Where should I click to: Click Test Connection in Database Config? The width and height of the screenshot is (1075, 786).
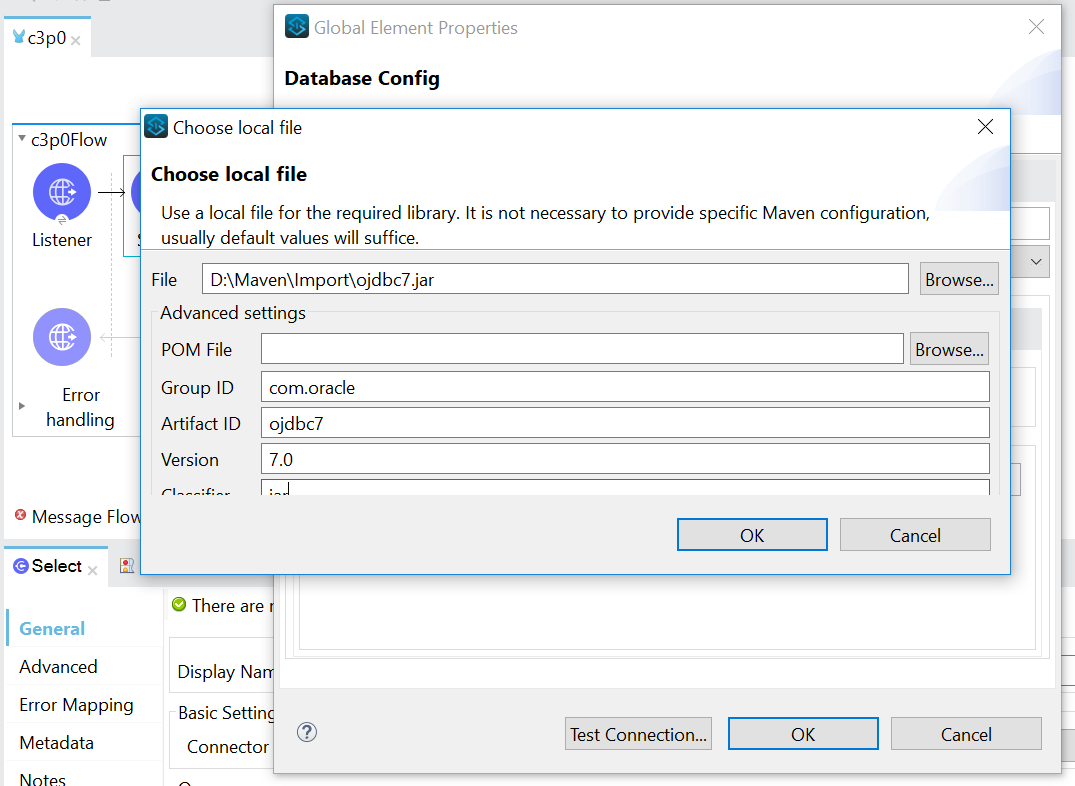coord(638,733)
